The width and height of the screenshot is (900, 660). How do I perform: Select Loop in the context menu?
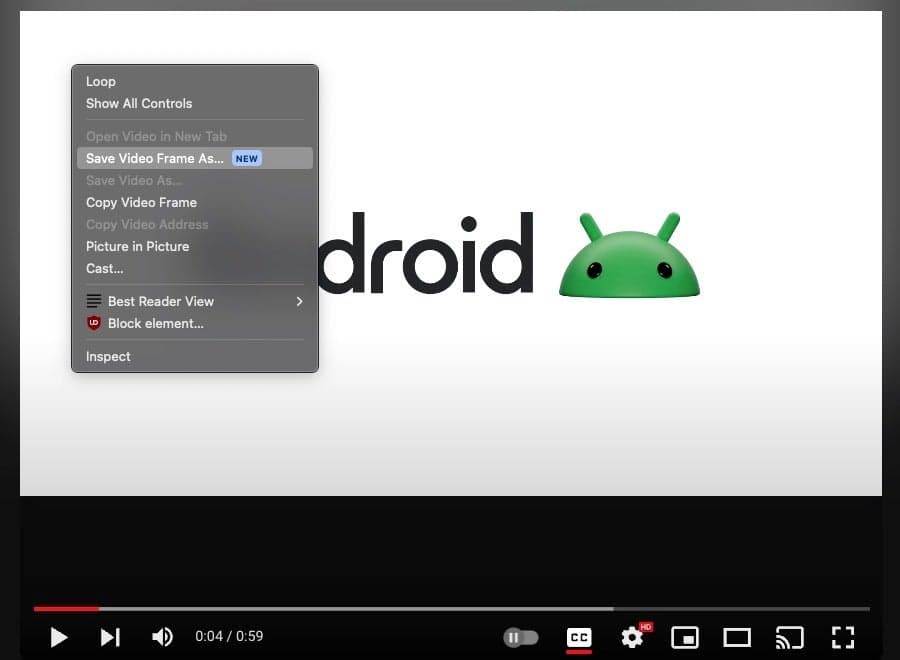pos(101,82)
